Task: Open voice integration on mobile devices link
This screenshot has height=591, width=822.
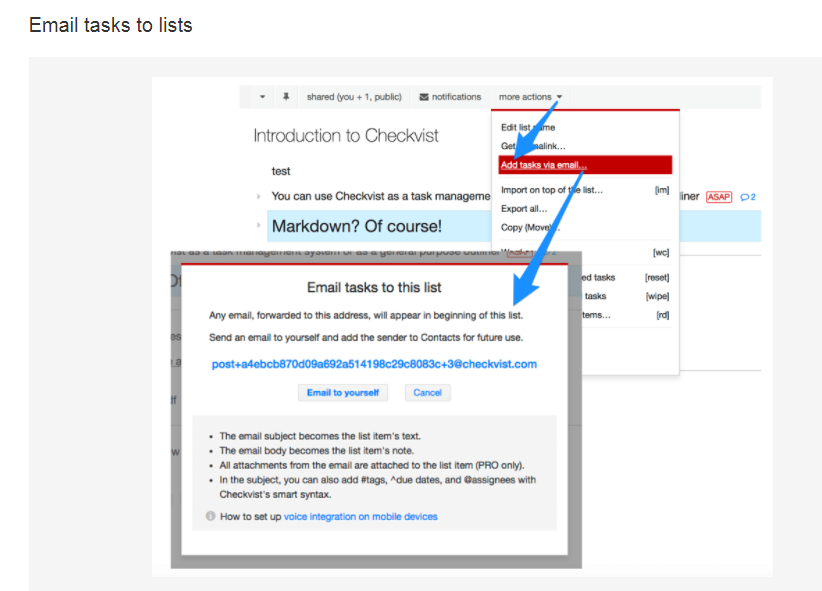Action: click(x=361, y=517)
